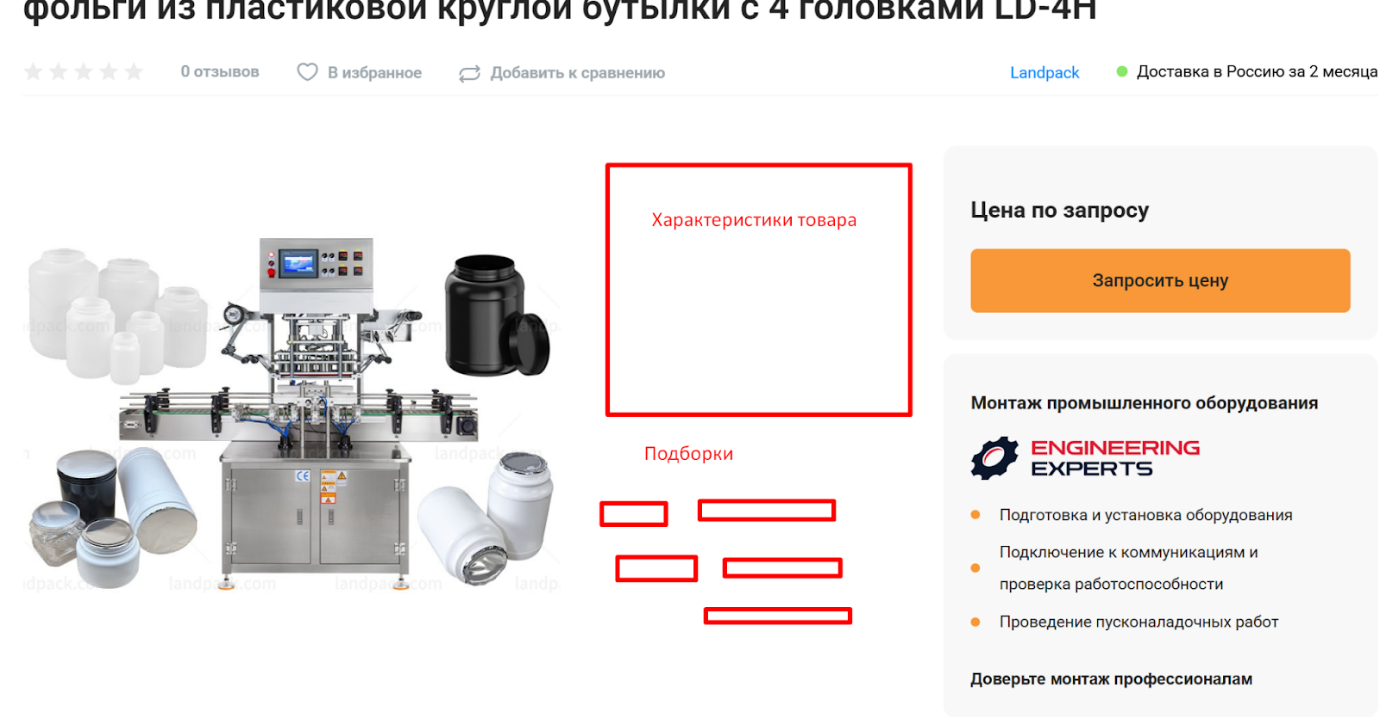Click Доставка в Россию за 2 месяца

[1257, 72]
